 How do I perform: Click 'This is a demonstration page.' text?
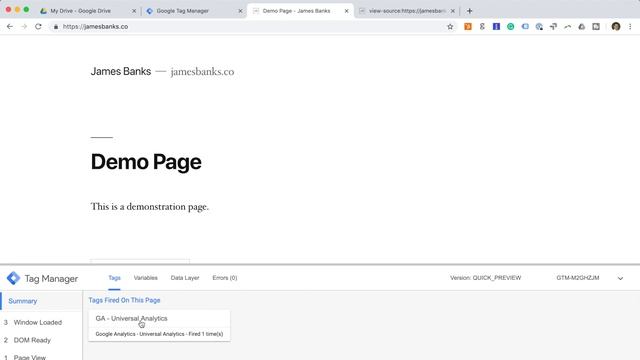[x=149, y=207]
